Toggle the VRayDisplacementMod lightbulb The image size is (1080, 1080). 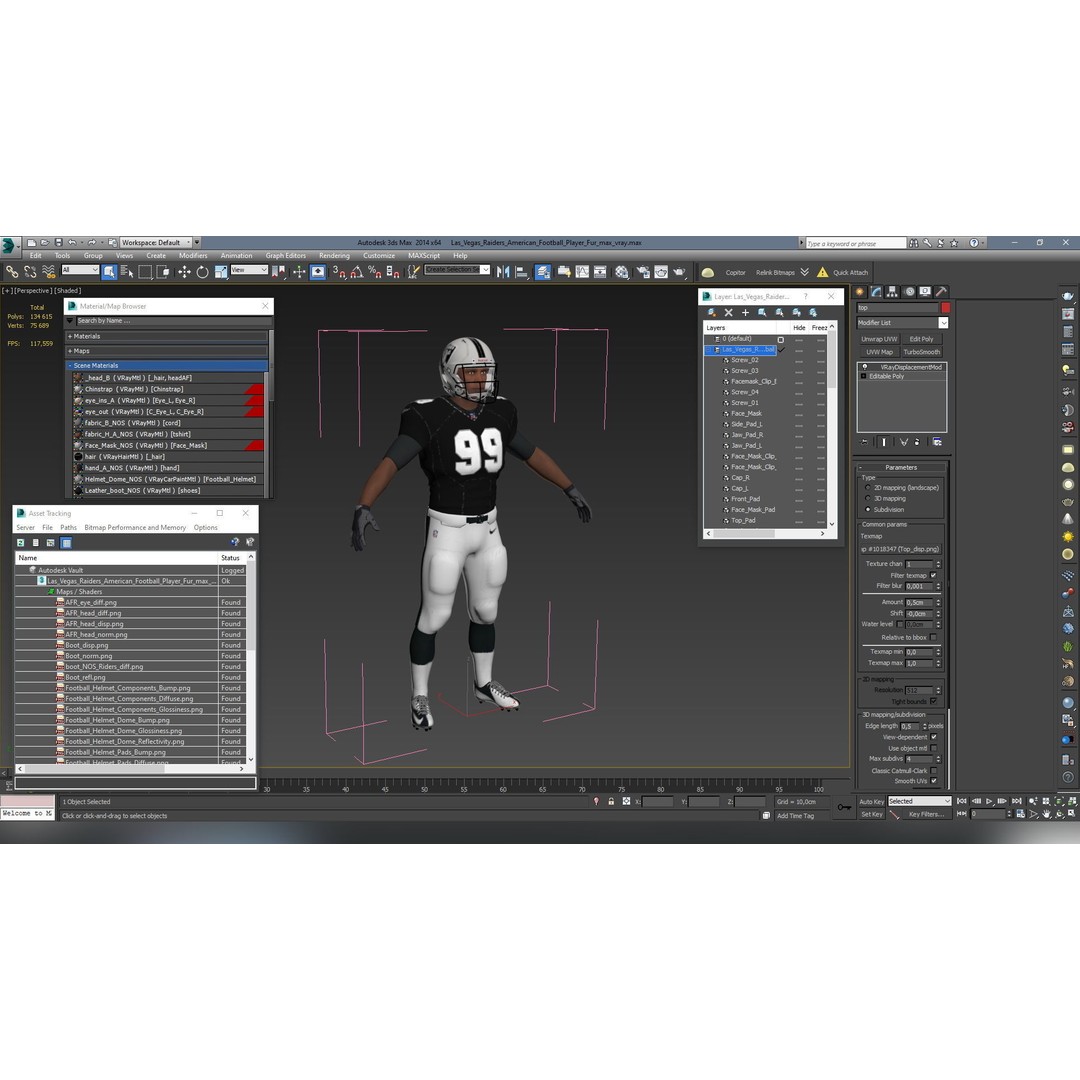click(865, 367)
